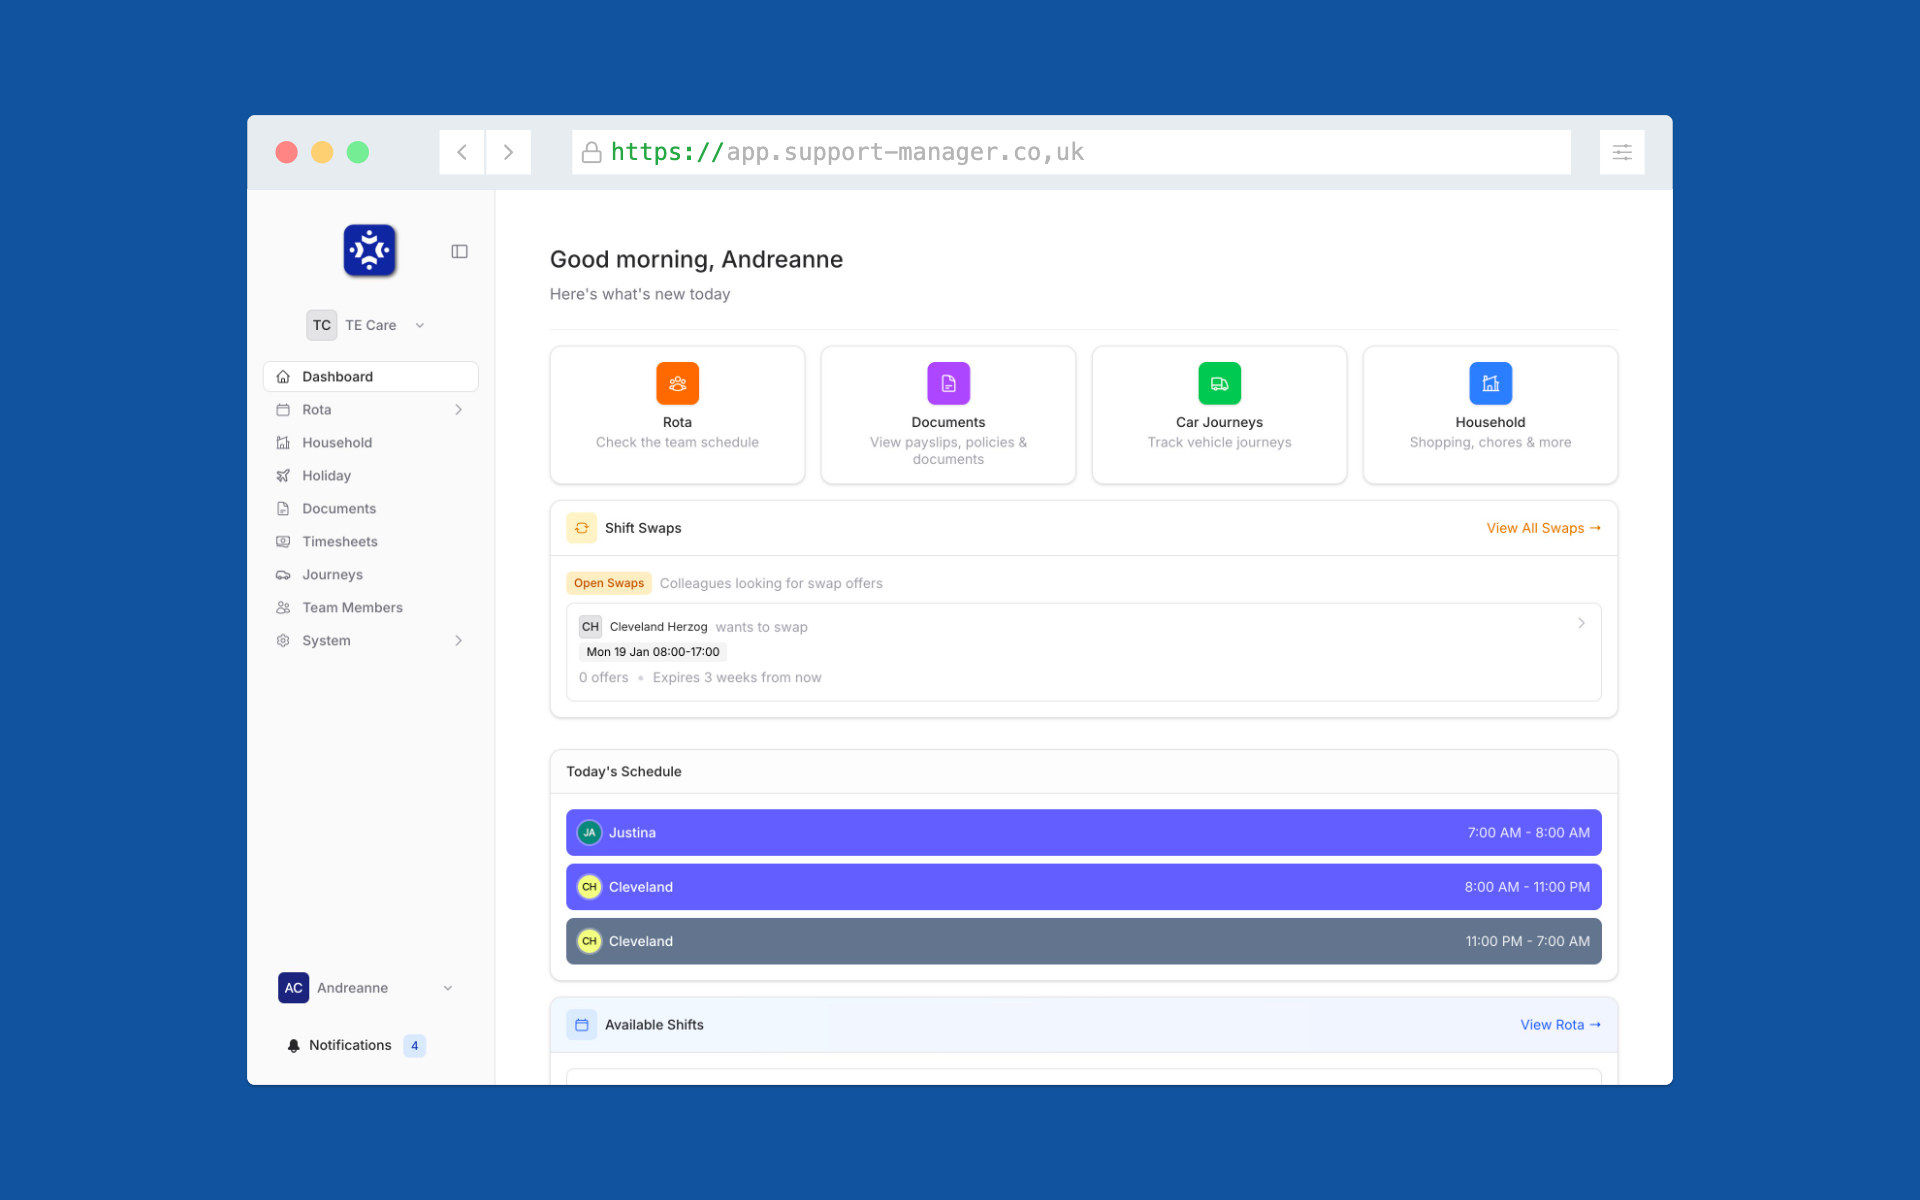
Task: Click the Shift Swaps refresh icon
Action: 581,528
